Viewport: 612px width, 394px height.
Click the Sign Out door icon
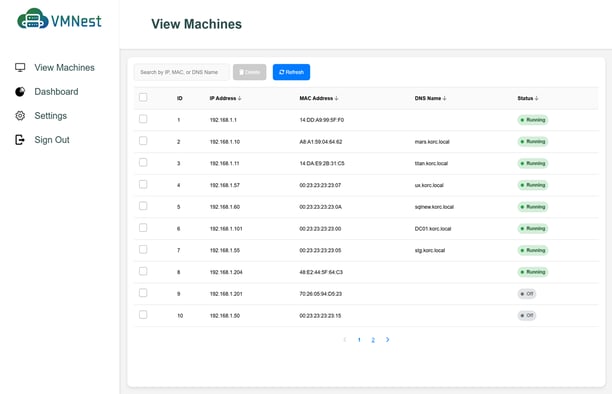click(x=20, y=140)
